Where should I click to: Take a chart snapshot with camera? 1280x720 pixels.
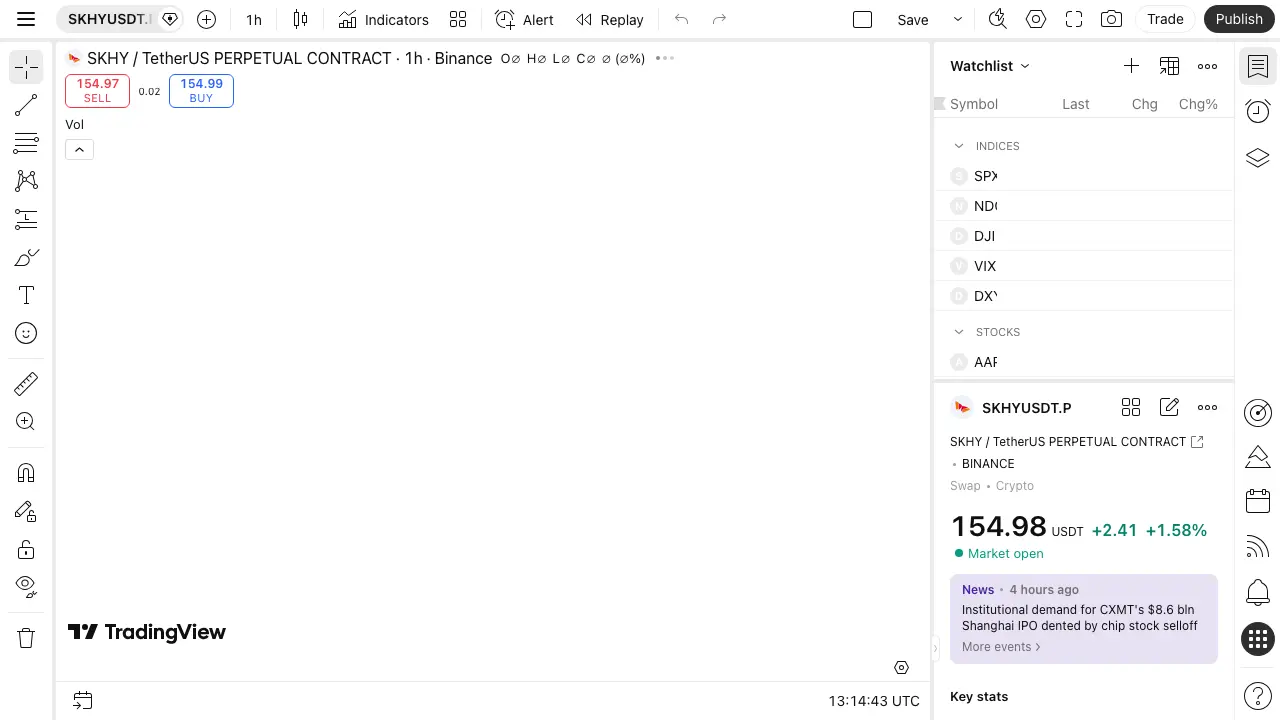pos(1111,19)
